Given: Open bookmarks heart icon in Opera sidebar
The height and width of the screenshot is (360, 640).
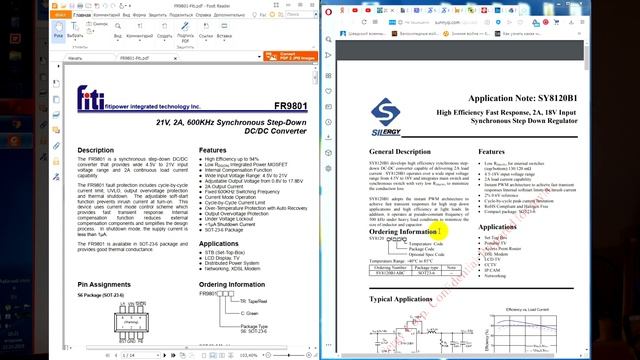Looking at the screenshot, I should pyautogui.click(x=329, y=91).
